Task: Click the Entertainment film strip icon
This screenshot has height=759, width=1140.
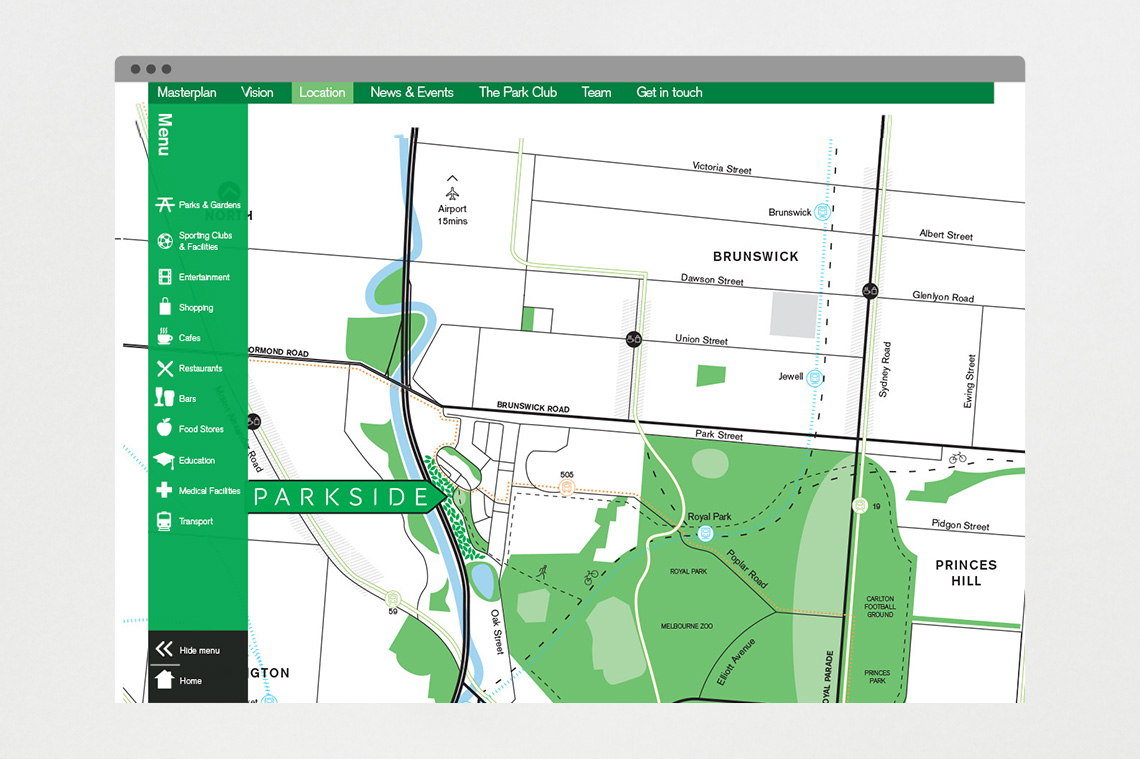Action: tap(164, 277)
